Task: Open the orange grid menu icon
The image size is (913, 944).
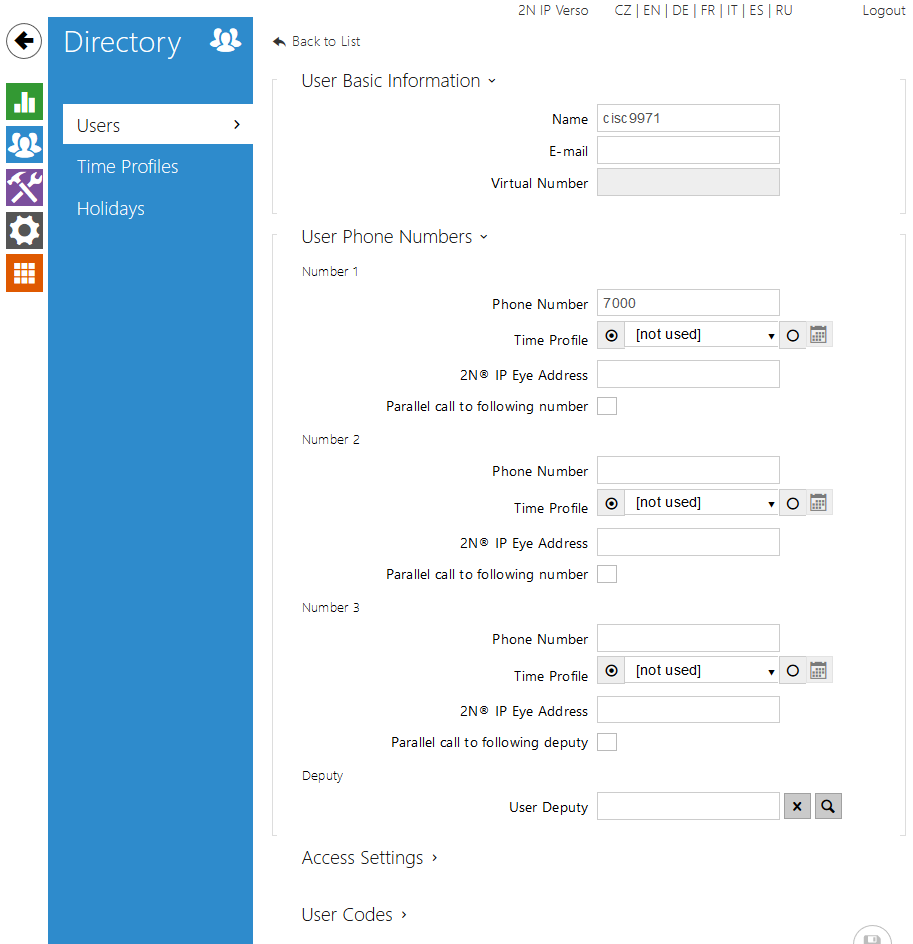Action: (x=24, y=273)
